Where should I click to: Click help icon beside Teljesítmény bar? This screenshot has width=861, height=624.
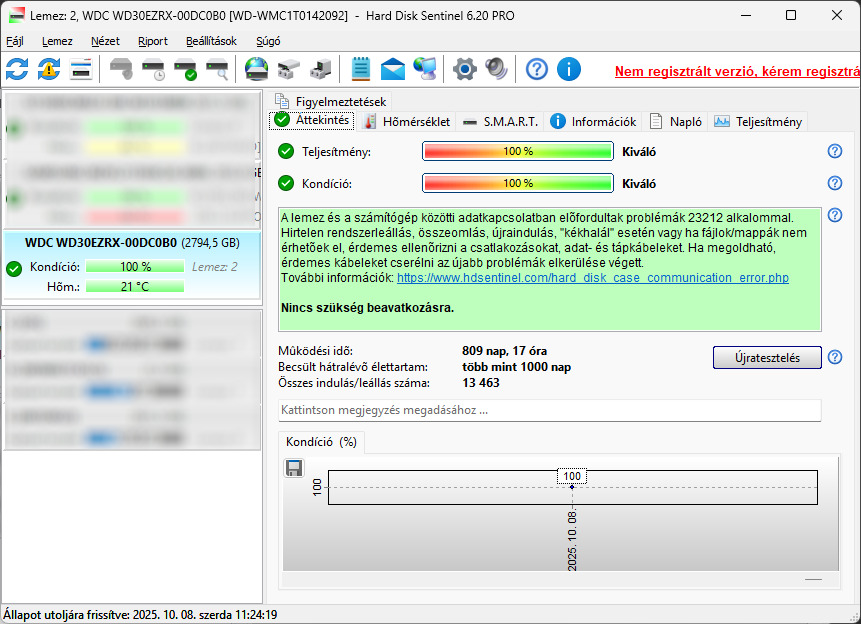click(835, 151)
